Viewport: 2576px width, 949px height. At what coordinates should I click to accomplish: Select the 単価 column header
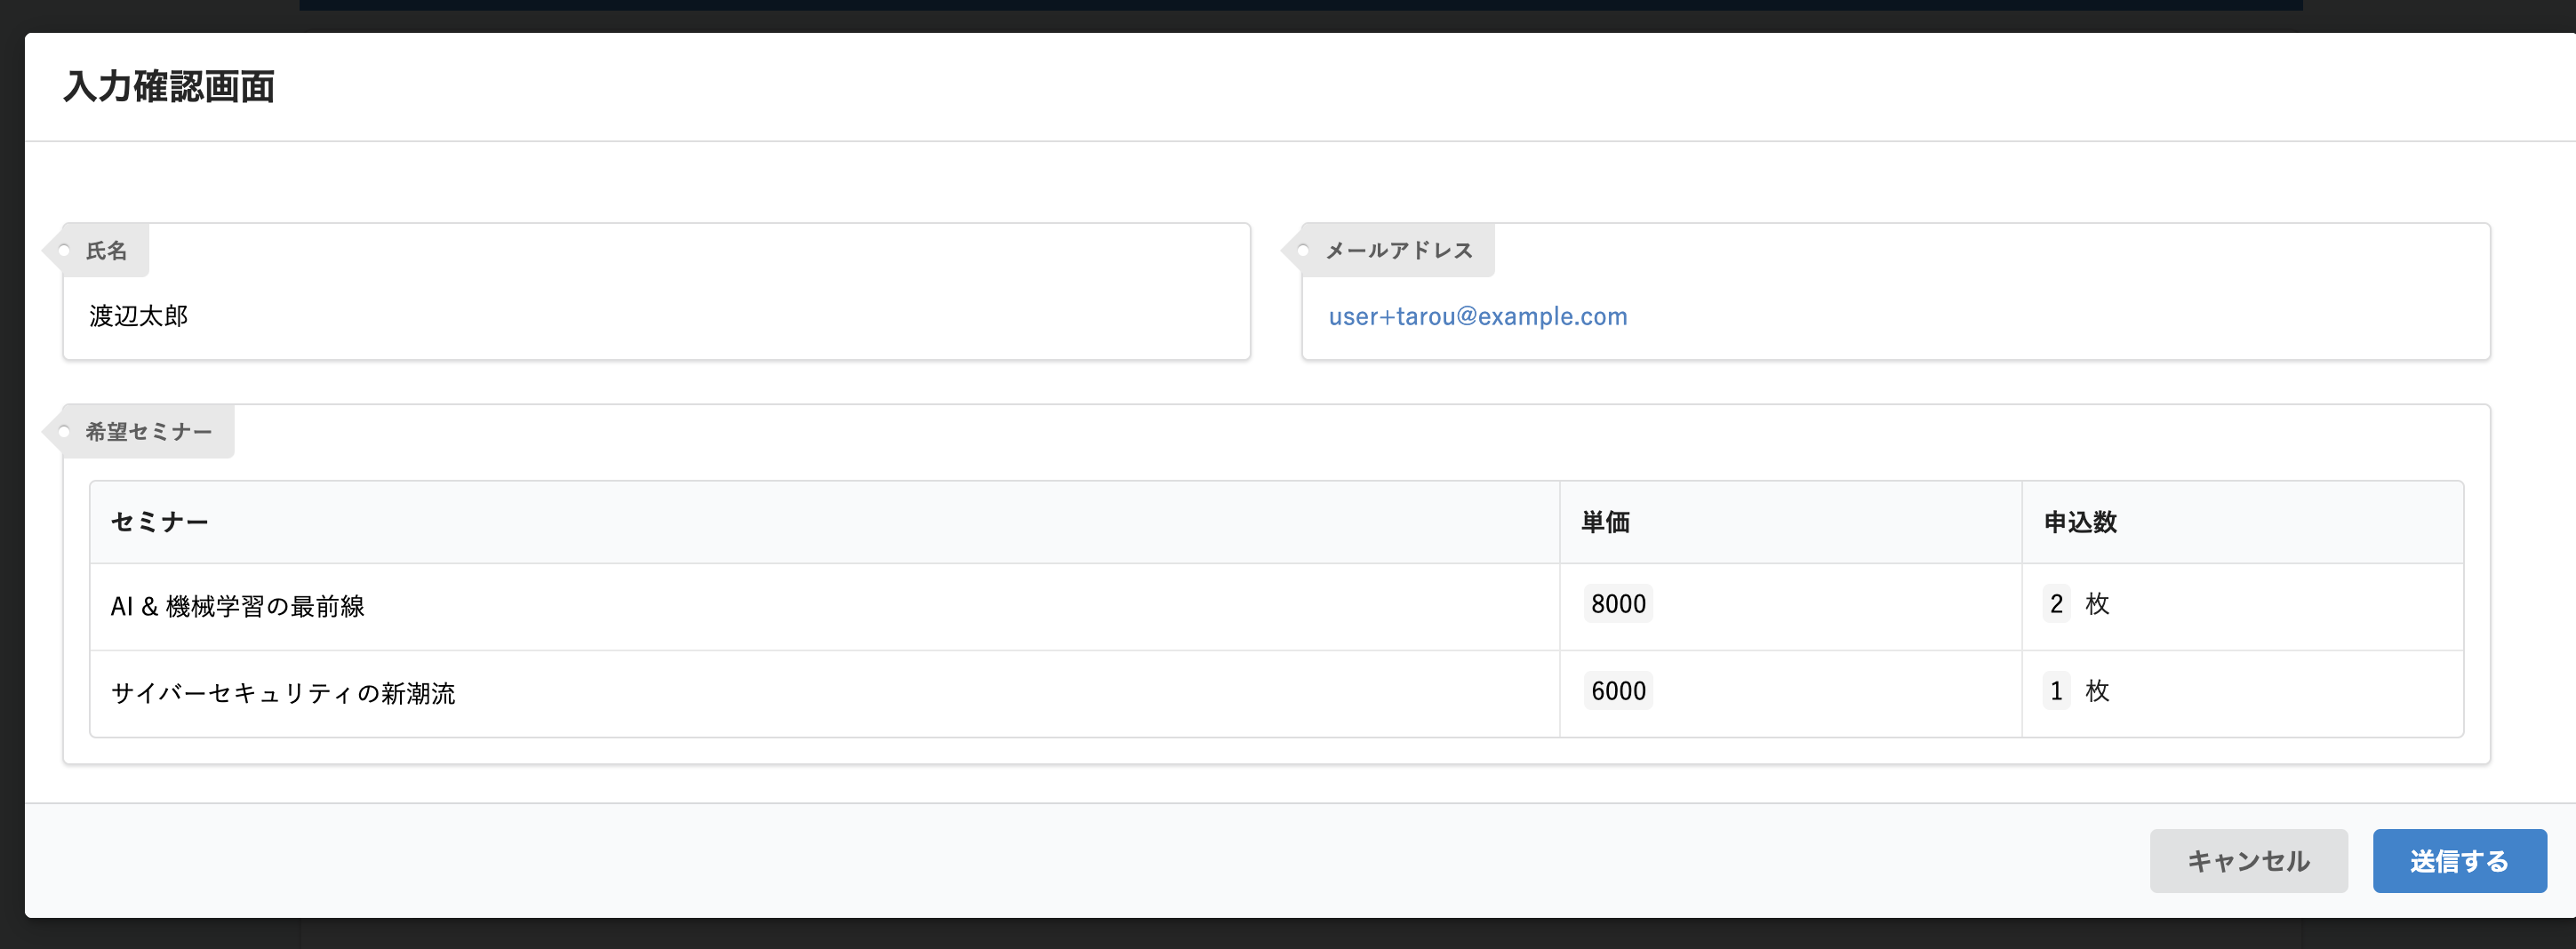point(1604,521)
